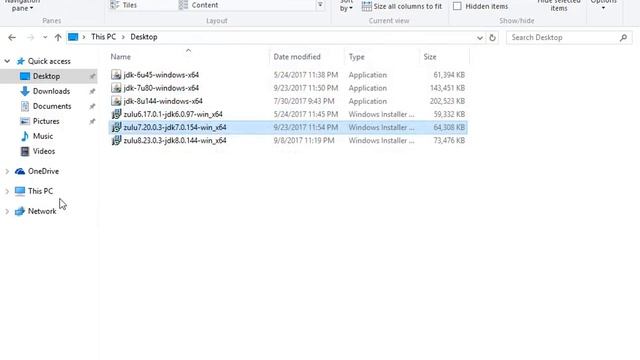Collapse the Quick access tree

(x=7, y=61)
